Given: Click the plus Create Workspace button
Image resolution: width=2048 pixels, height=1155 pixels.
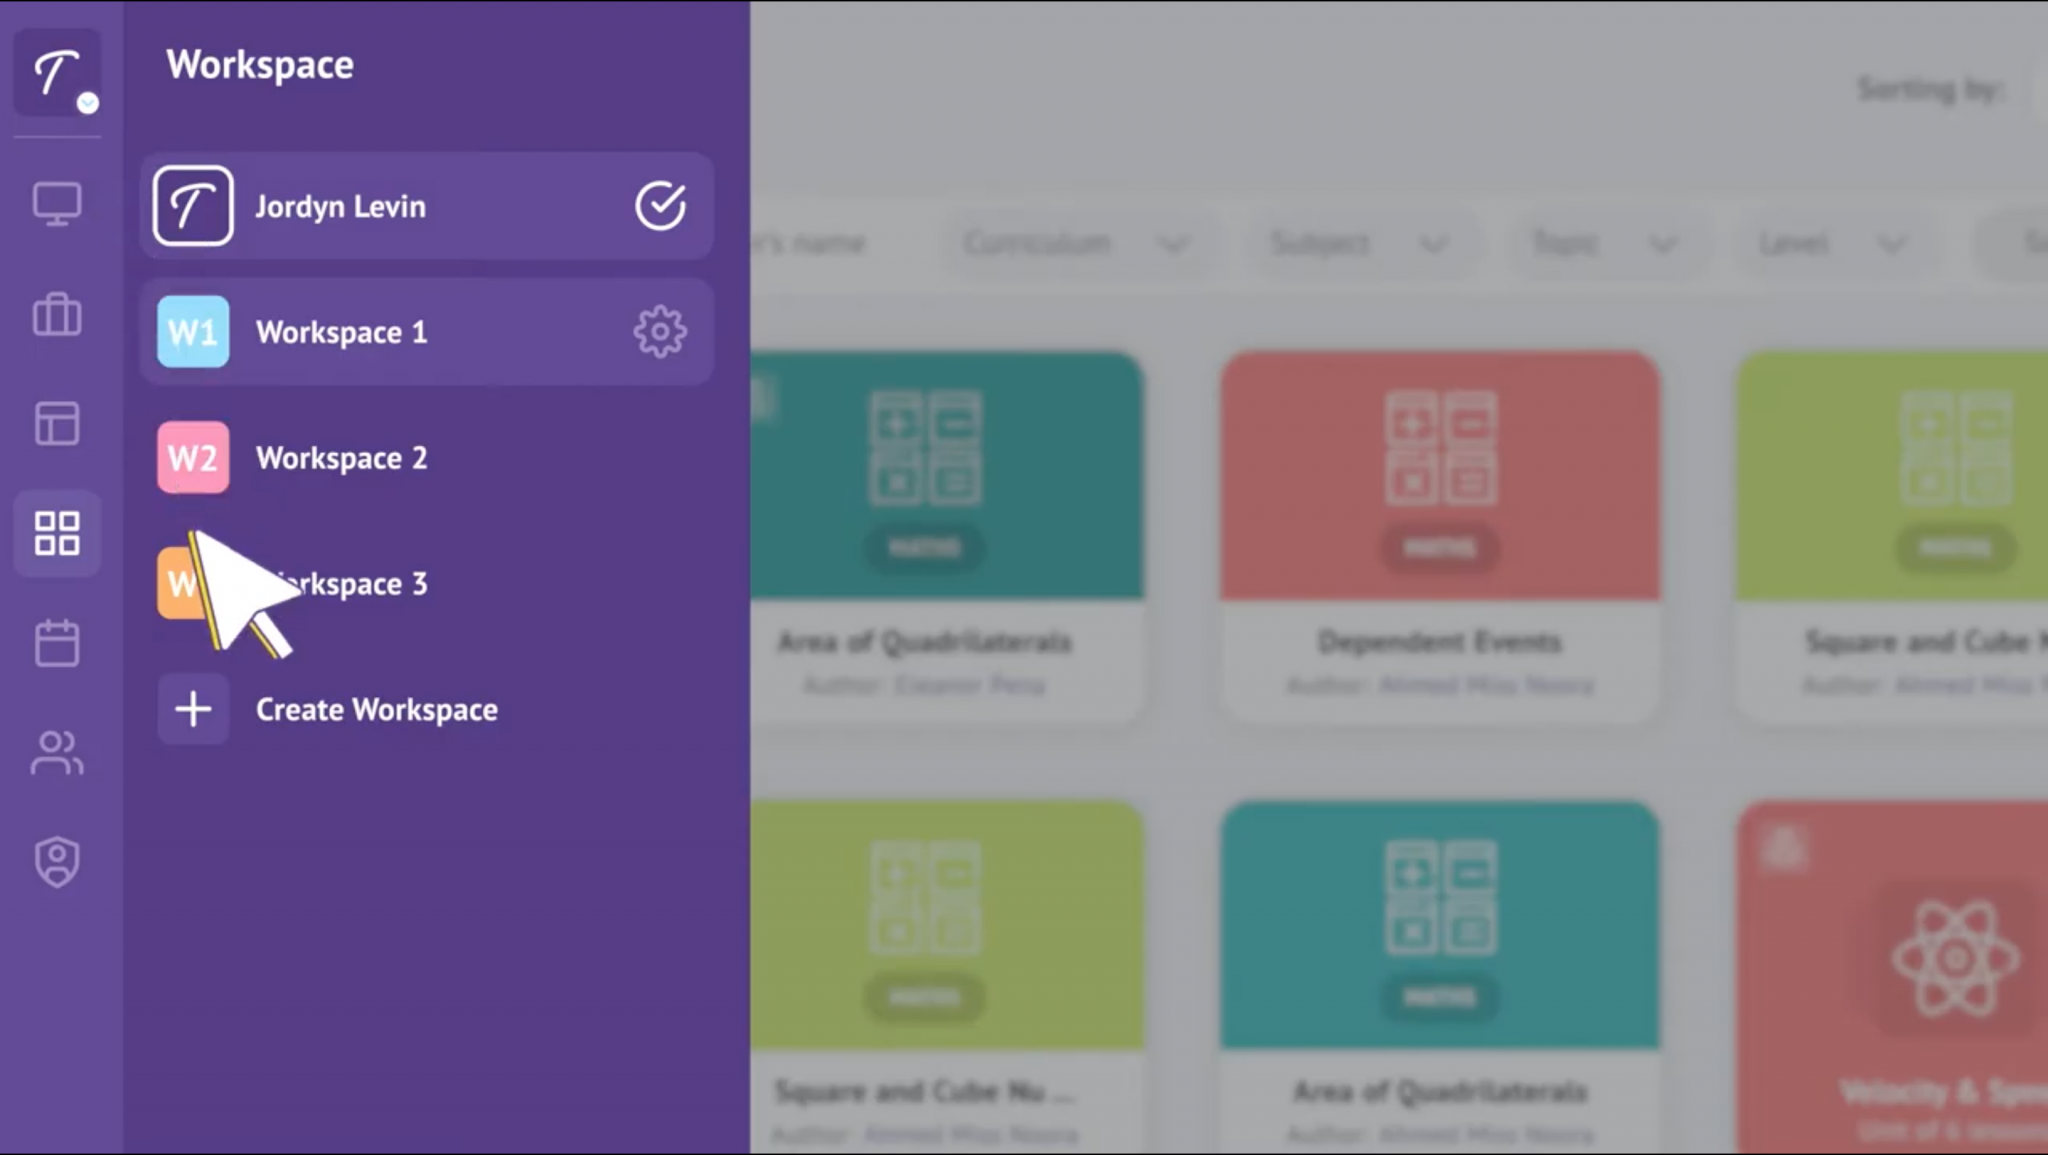Looking at the screenshot, I should [193, 709].
